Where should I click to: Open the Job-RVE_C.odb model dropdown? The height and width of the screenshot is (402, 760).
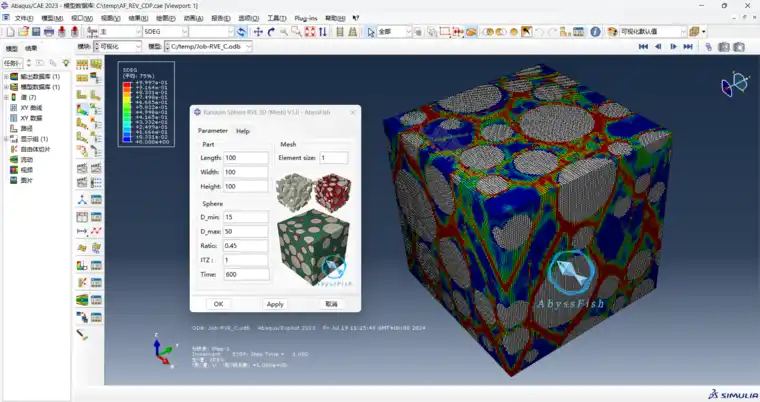coord(208,47)
